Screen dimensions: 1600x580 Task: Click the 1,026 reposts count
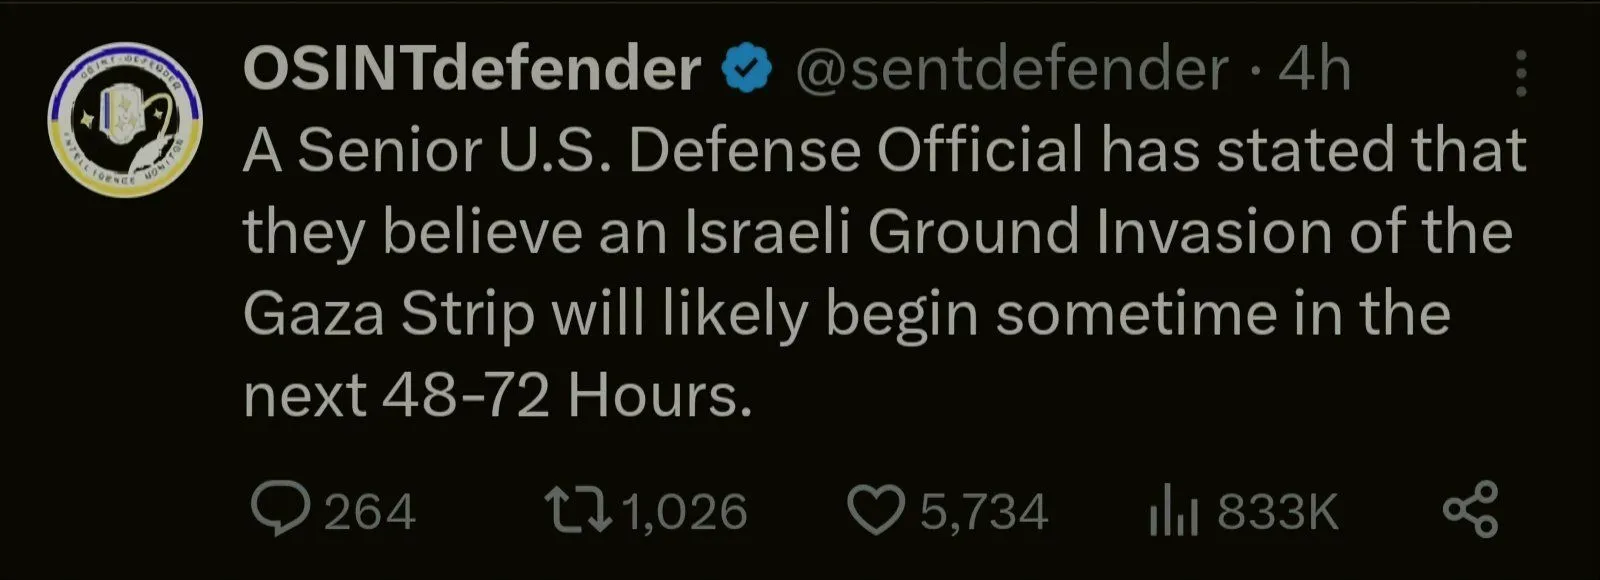click(x=685, y=512)
